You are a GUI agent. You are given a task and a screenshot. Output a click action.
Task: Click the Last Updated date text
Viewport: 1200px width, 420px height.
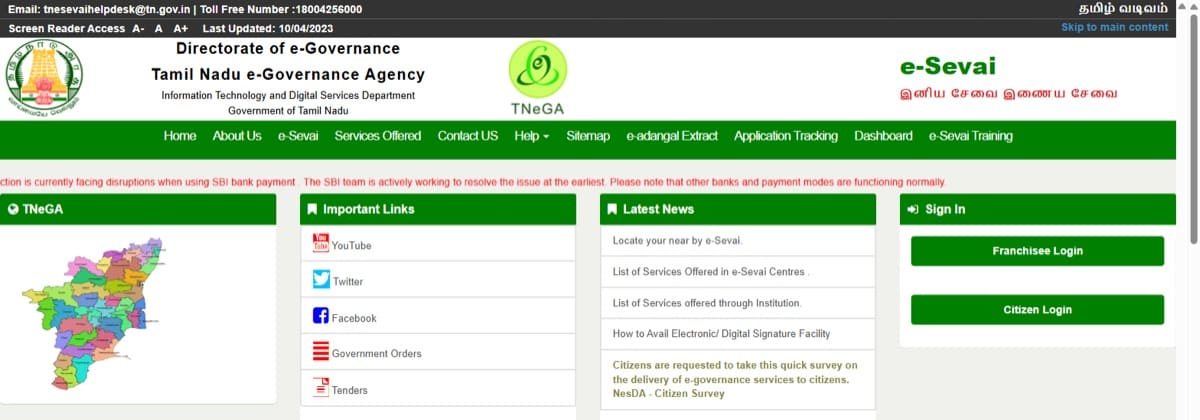270,28
